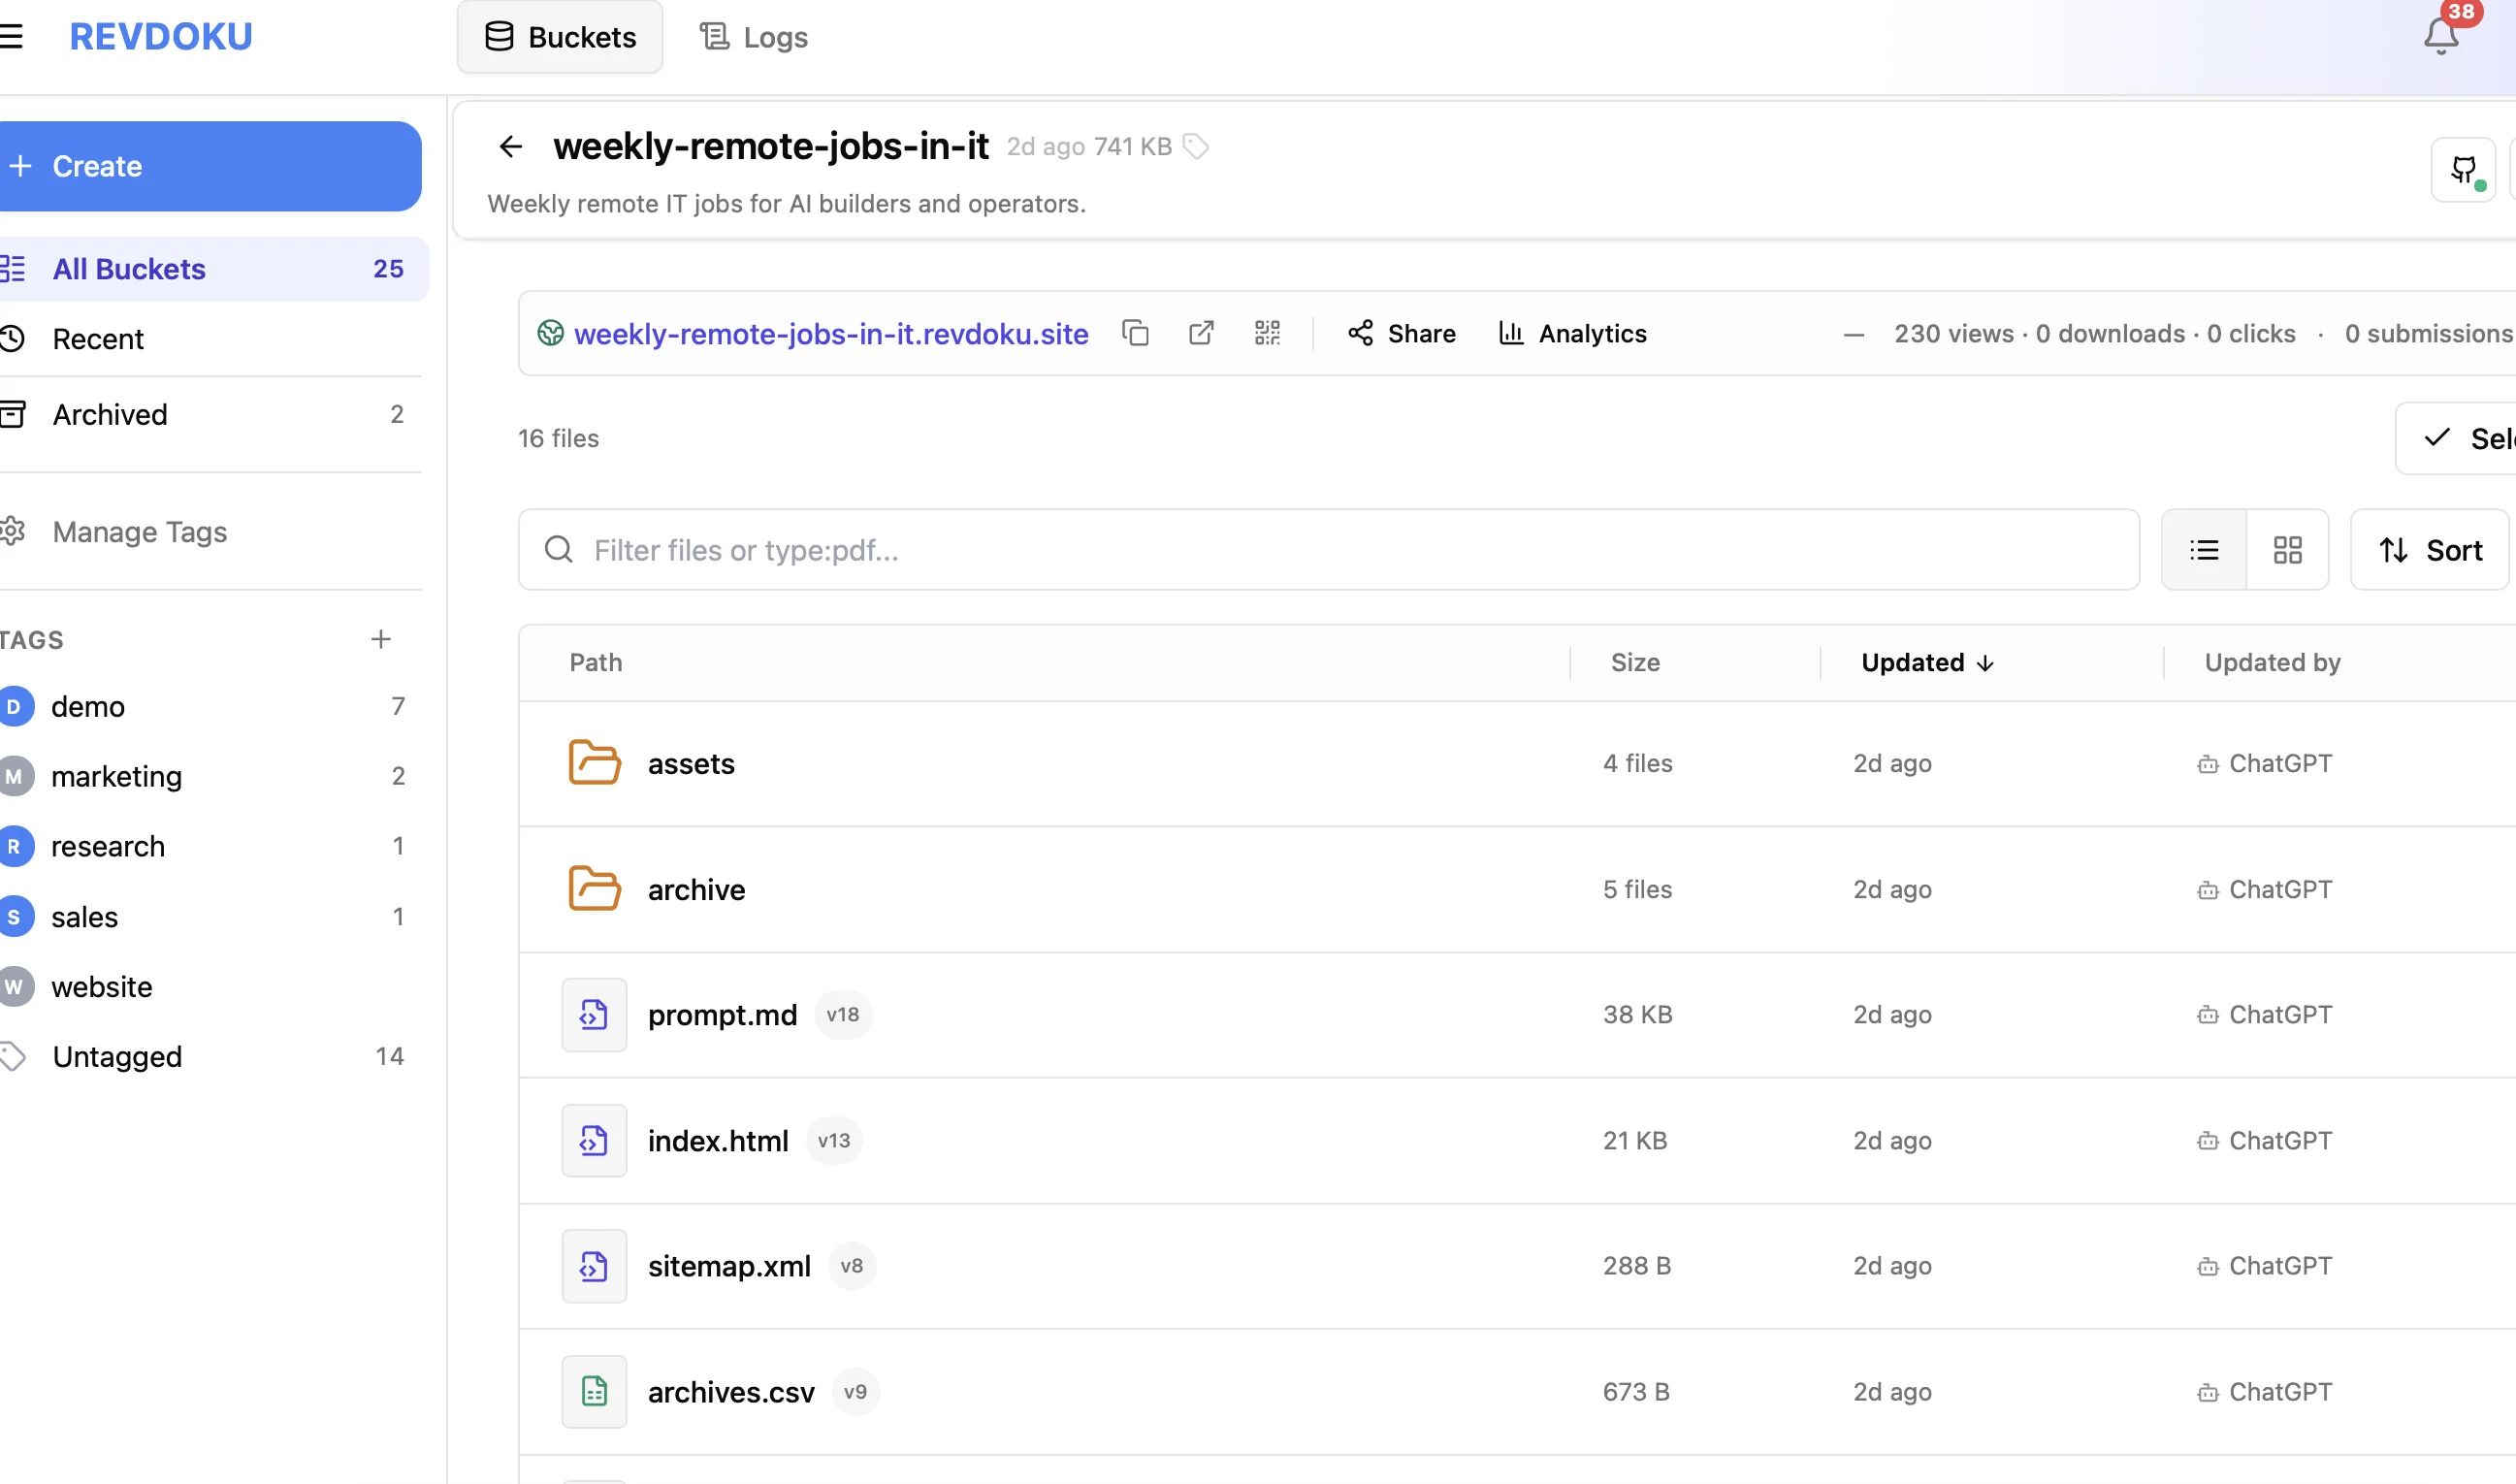2516x1484 pixels.
Task: Open the hamburger menu
Action: tap(11, 37)
